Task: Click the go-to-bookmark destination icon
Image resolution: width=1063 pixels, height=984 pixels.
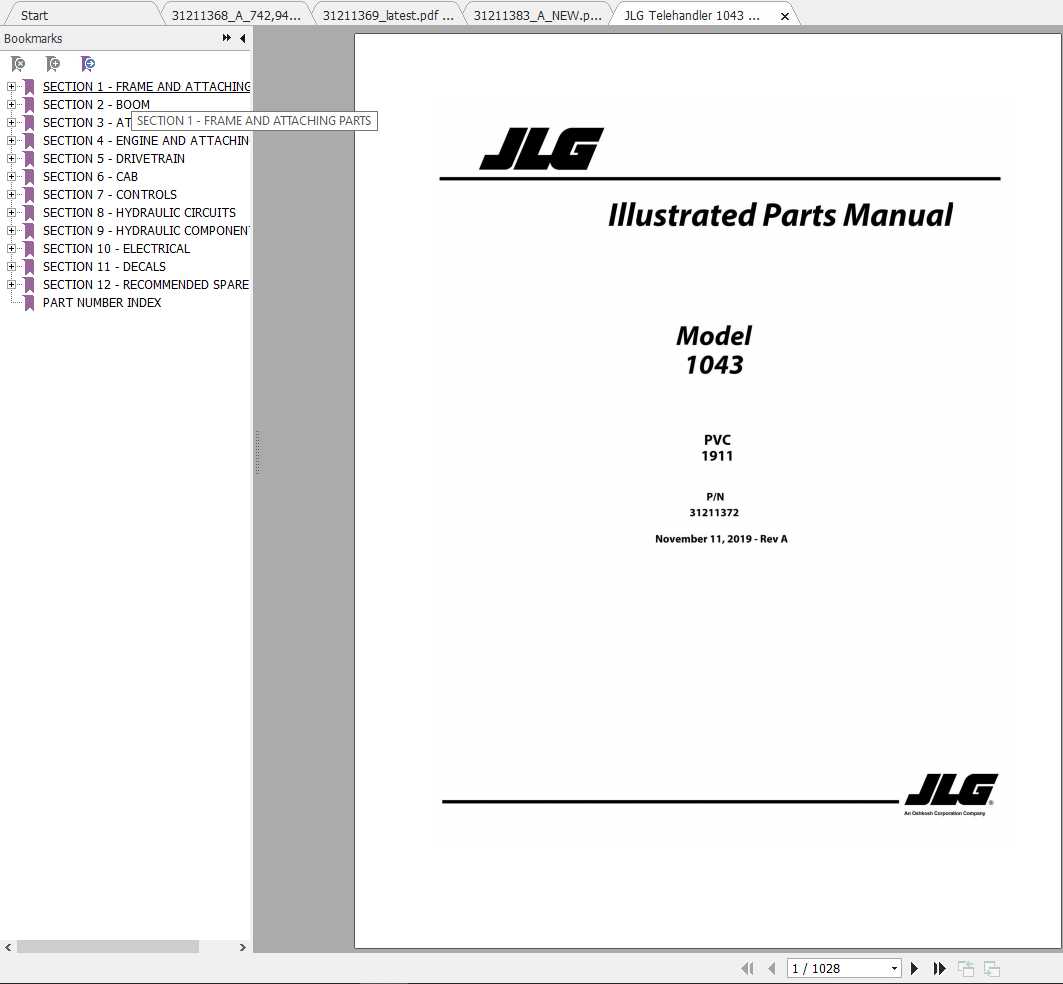Action: [x=88, y=63]
